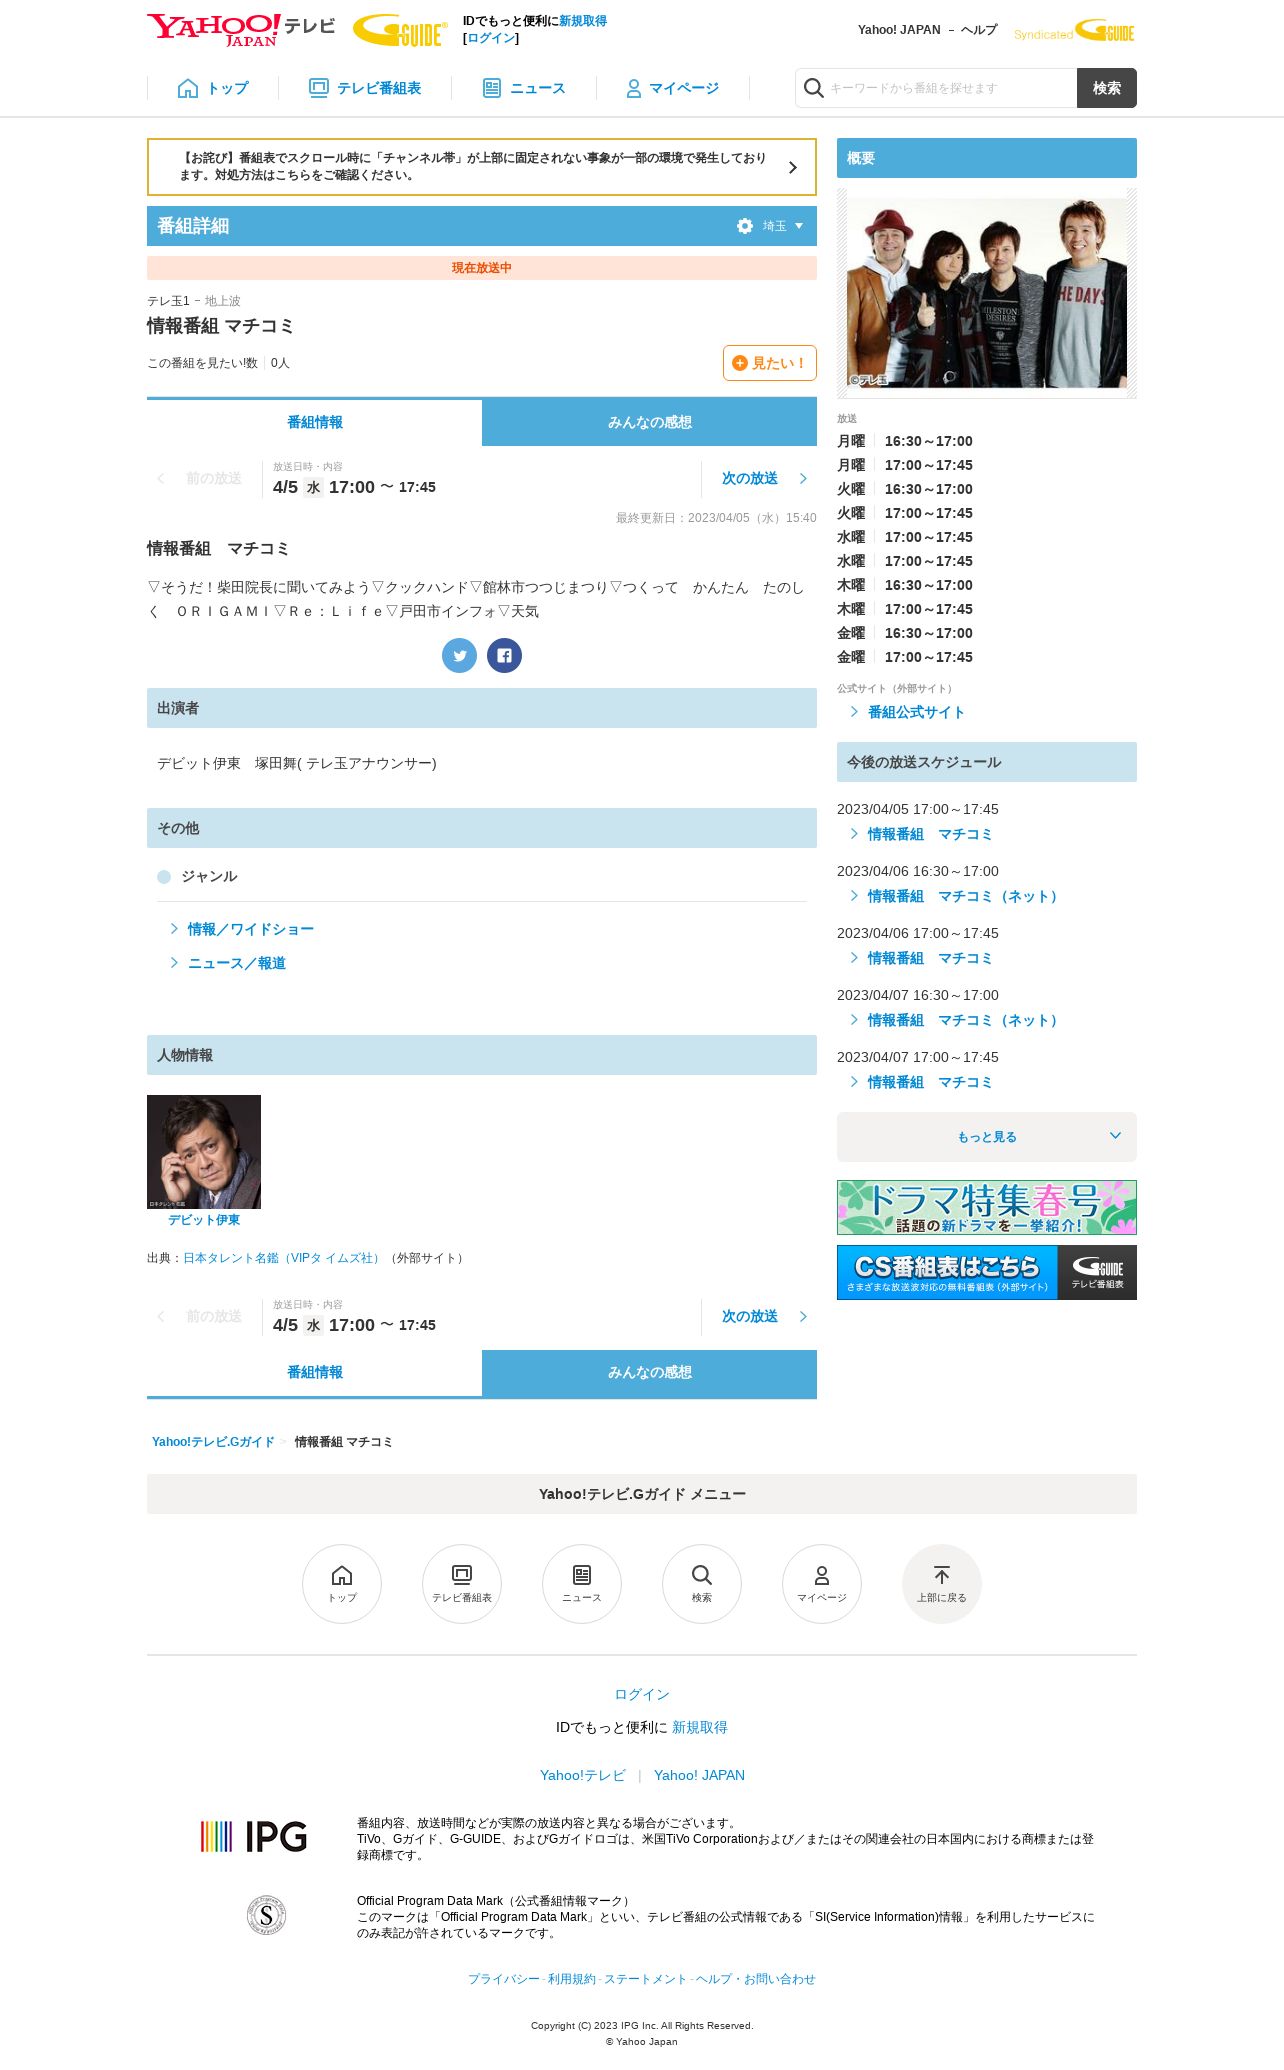Click the footer マイページ circle icon
1284x2070 pixels.
tap(822, 1584)
